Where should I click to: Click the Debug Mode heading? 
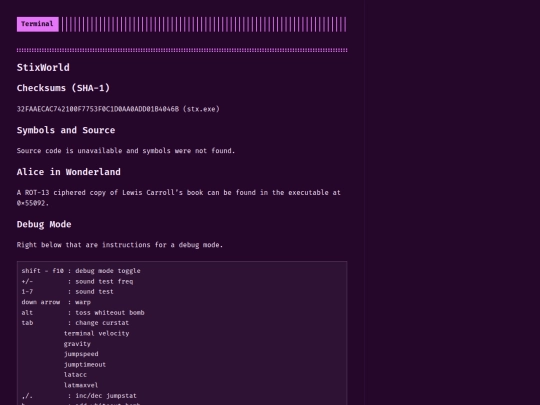(x=44, y=225)
